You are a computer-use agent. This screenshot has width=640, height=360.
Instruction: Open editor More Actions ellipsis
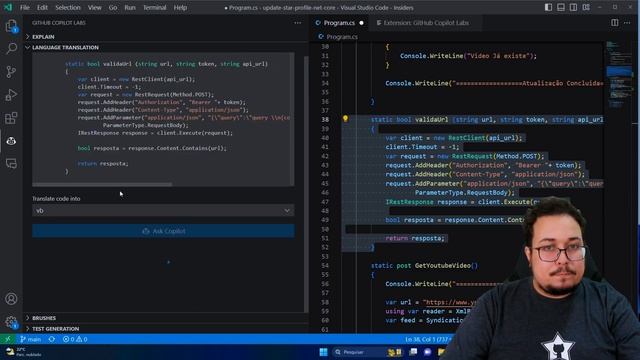[x=627, y=23]
